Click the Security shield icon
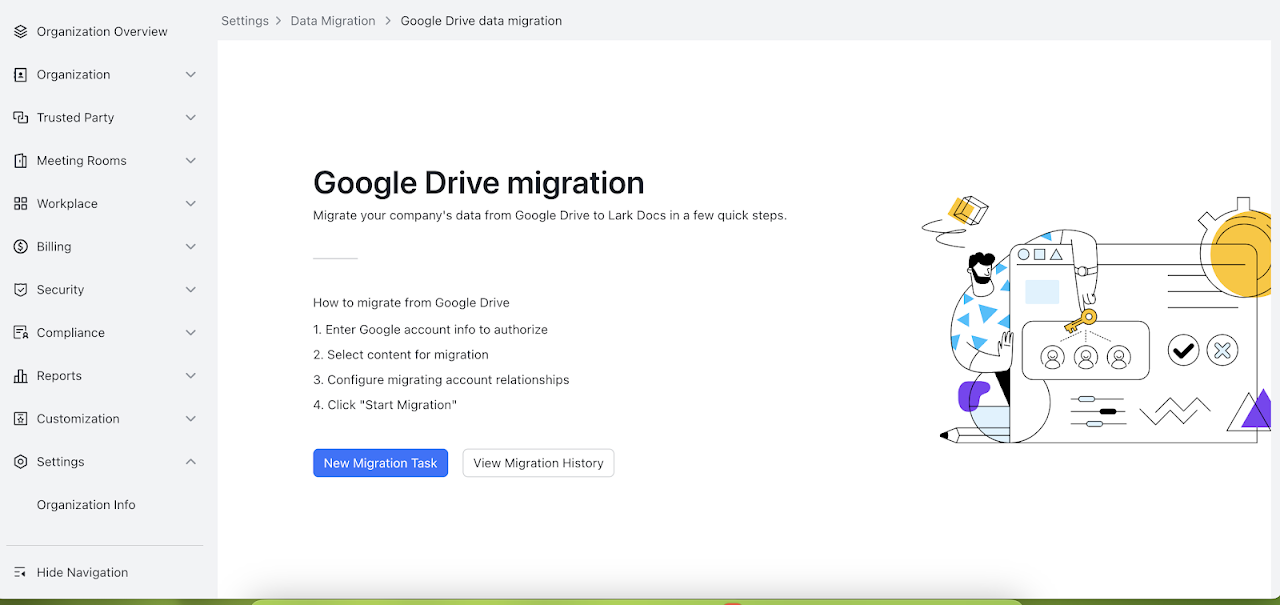Screen dimensions: 1280x605 [x=20, y=290]
